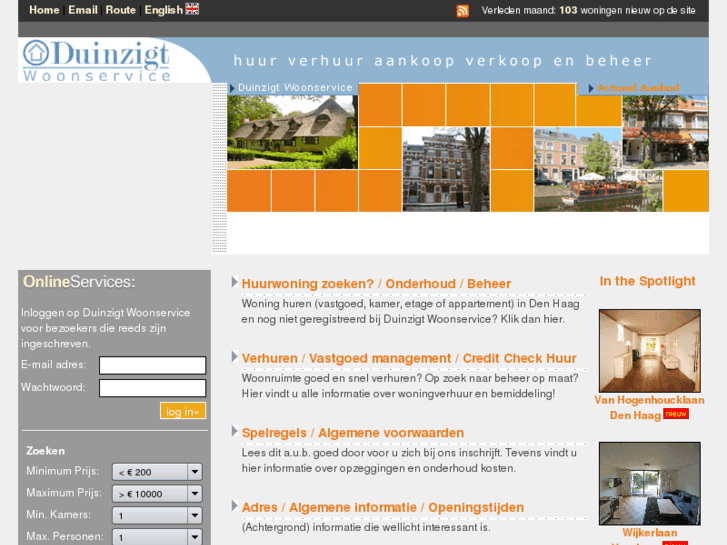The image size is (727, 545).
Task: Open the Route menu item
Action: coord(120,10)
